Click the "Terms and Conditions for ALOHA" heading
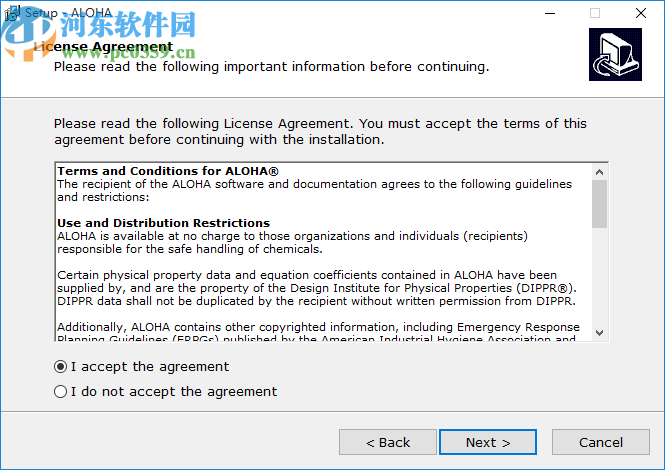This screenshot has width=665, height=470. (x=168, y=171)
